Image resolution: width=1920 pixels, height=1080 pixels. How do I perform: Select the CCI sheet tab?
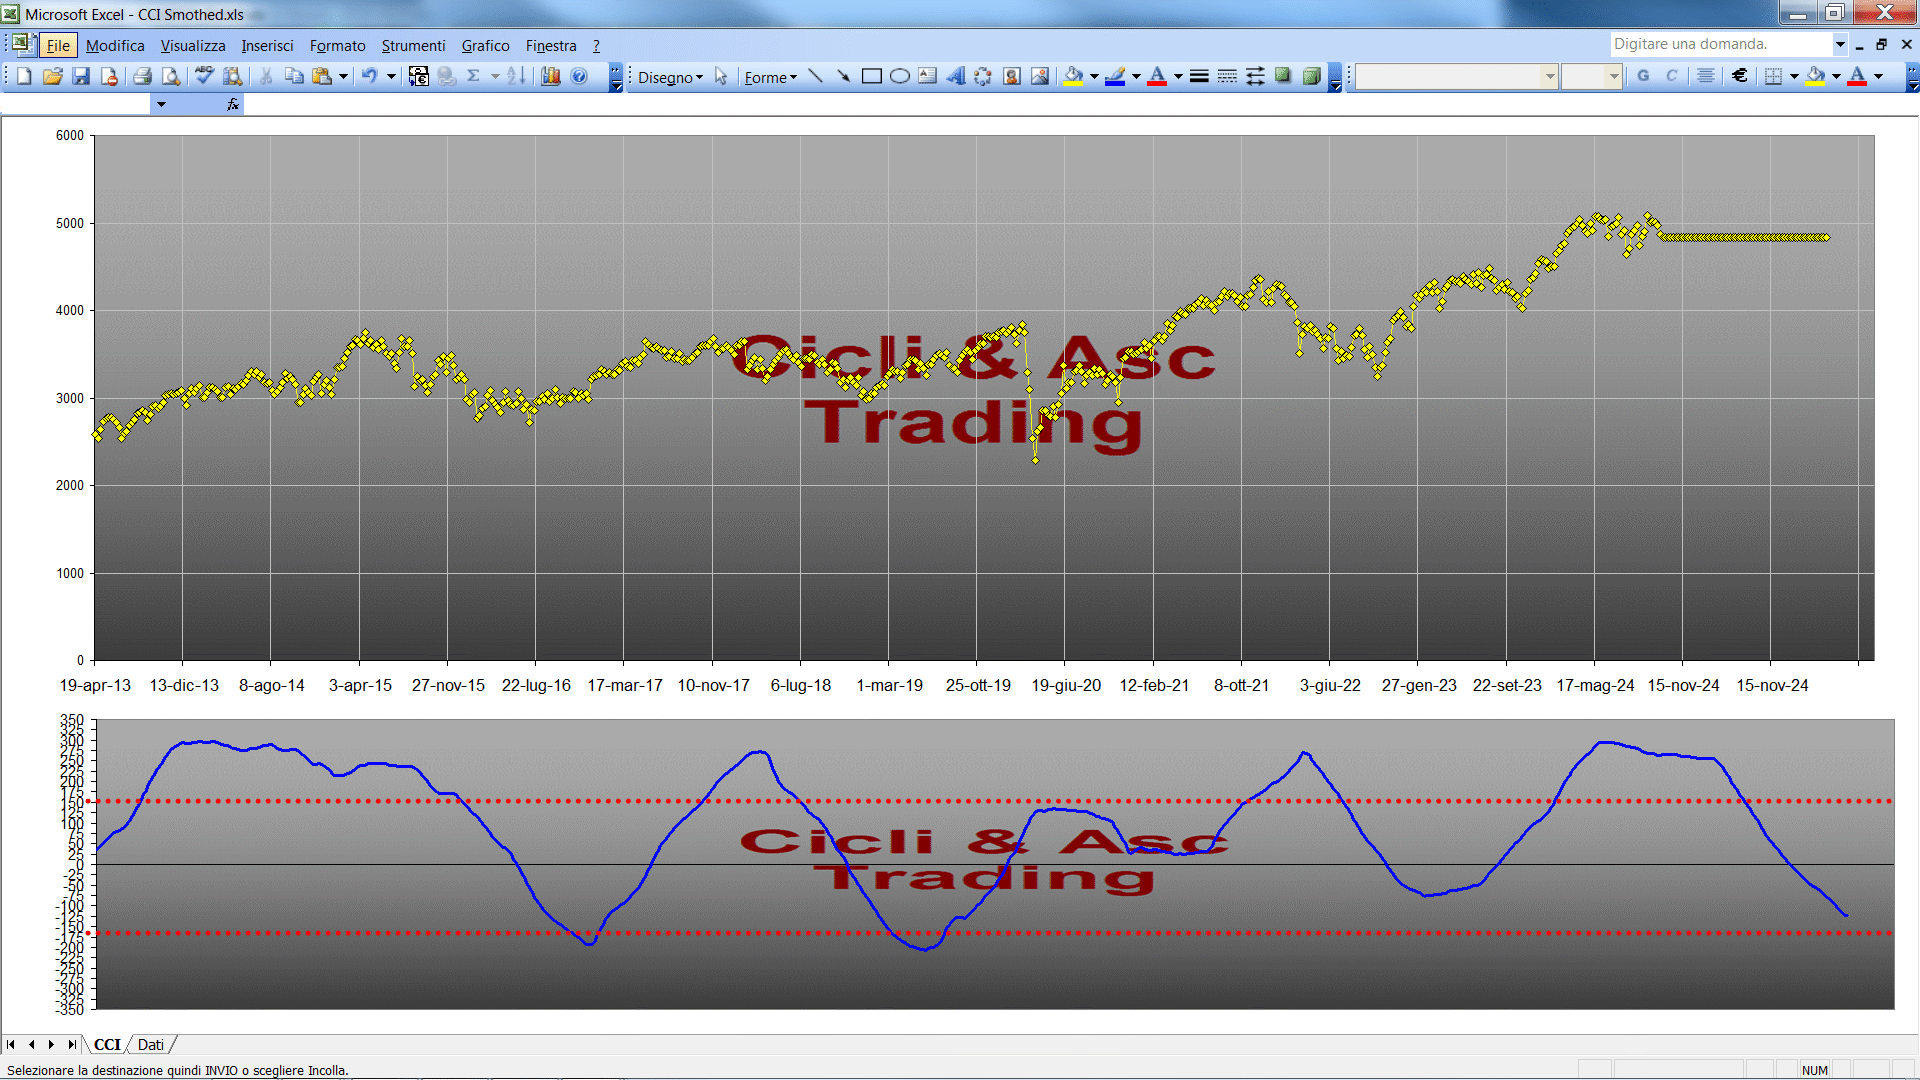107,1044
